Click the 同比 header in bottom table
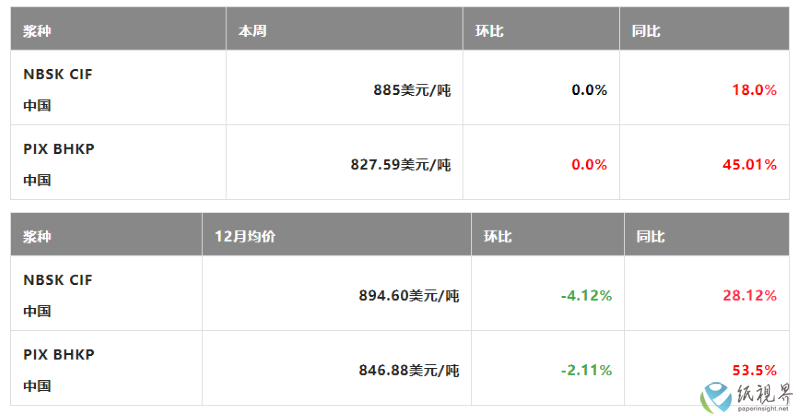800x416 pixels. [x=651, y=236]
